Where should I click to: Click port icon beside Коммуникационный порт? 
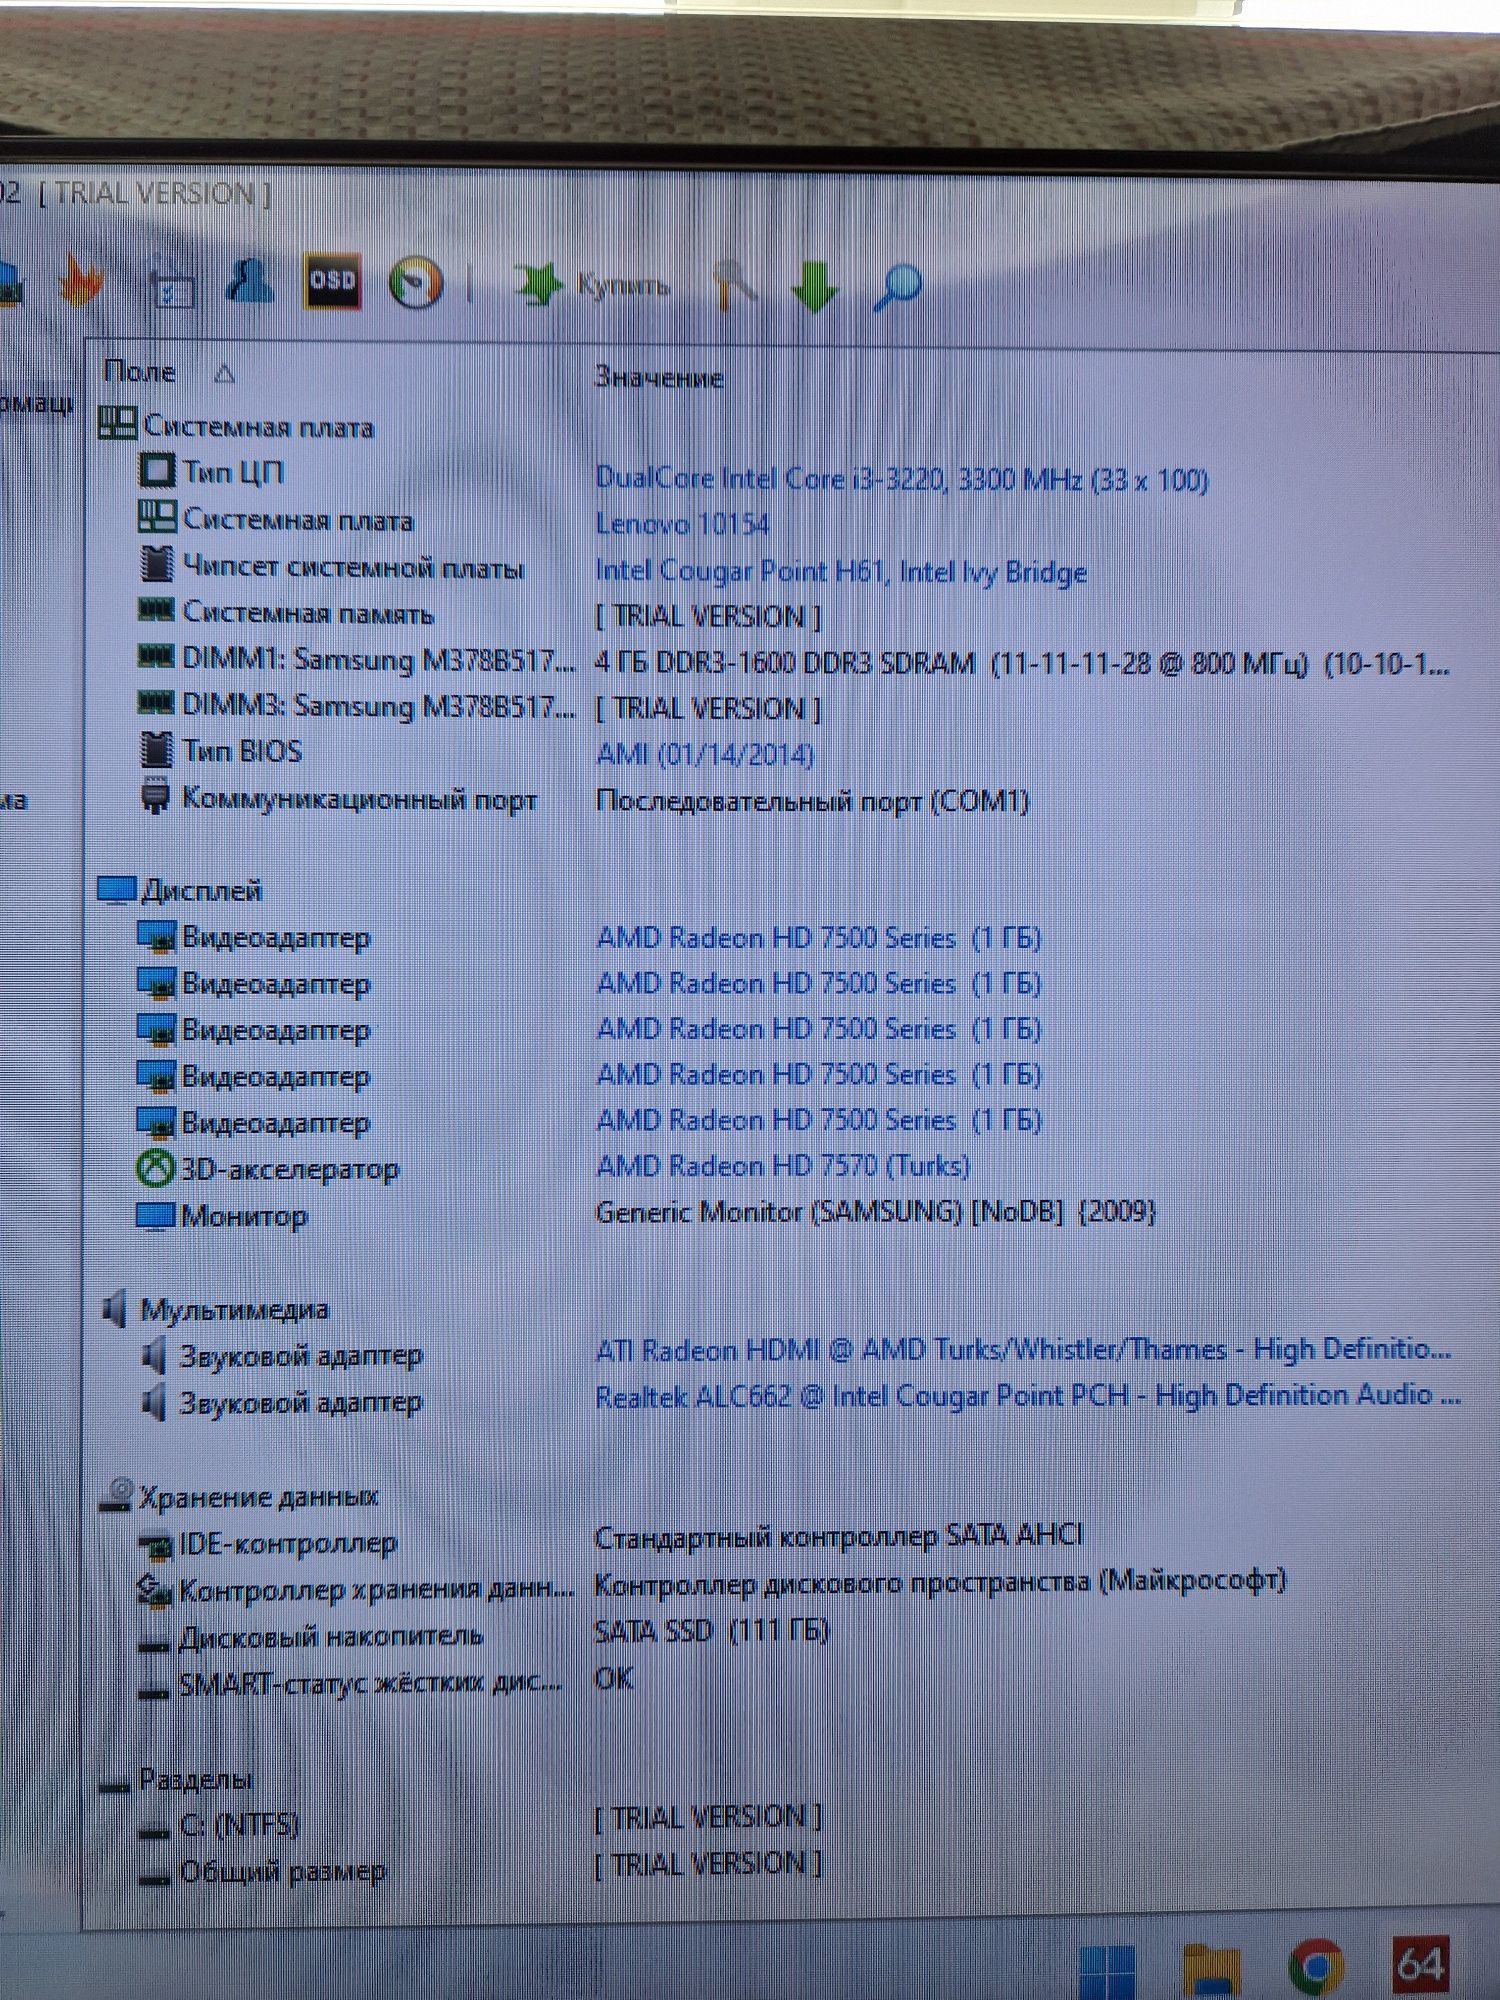tap(154, 797)
